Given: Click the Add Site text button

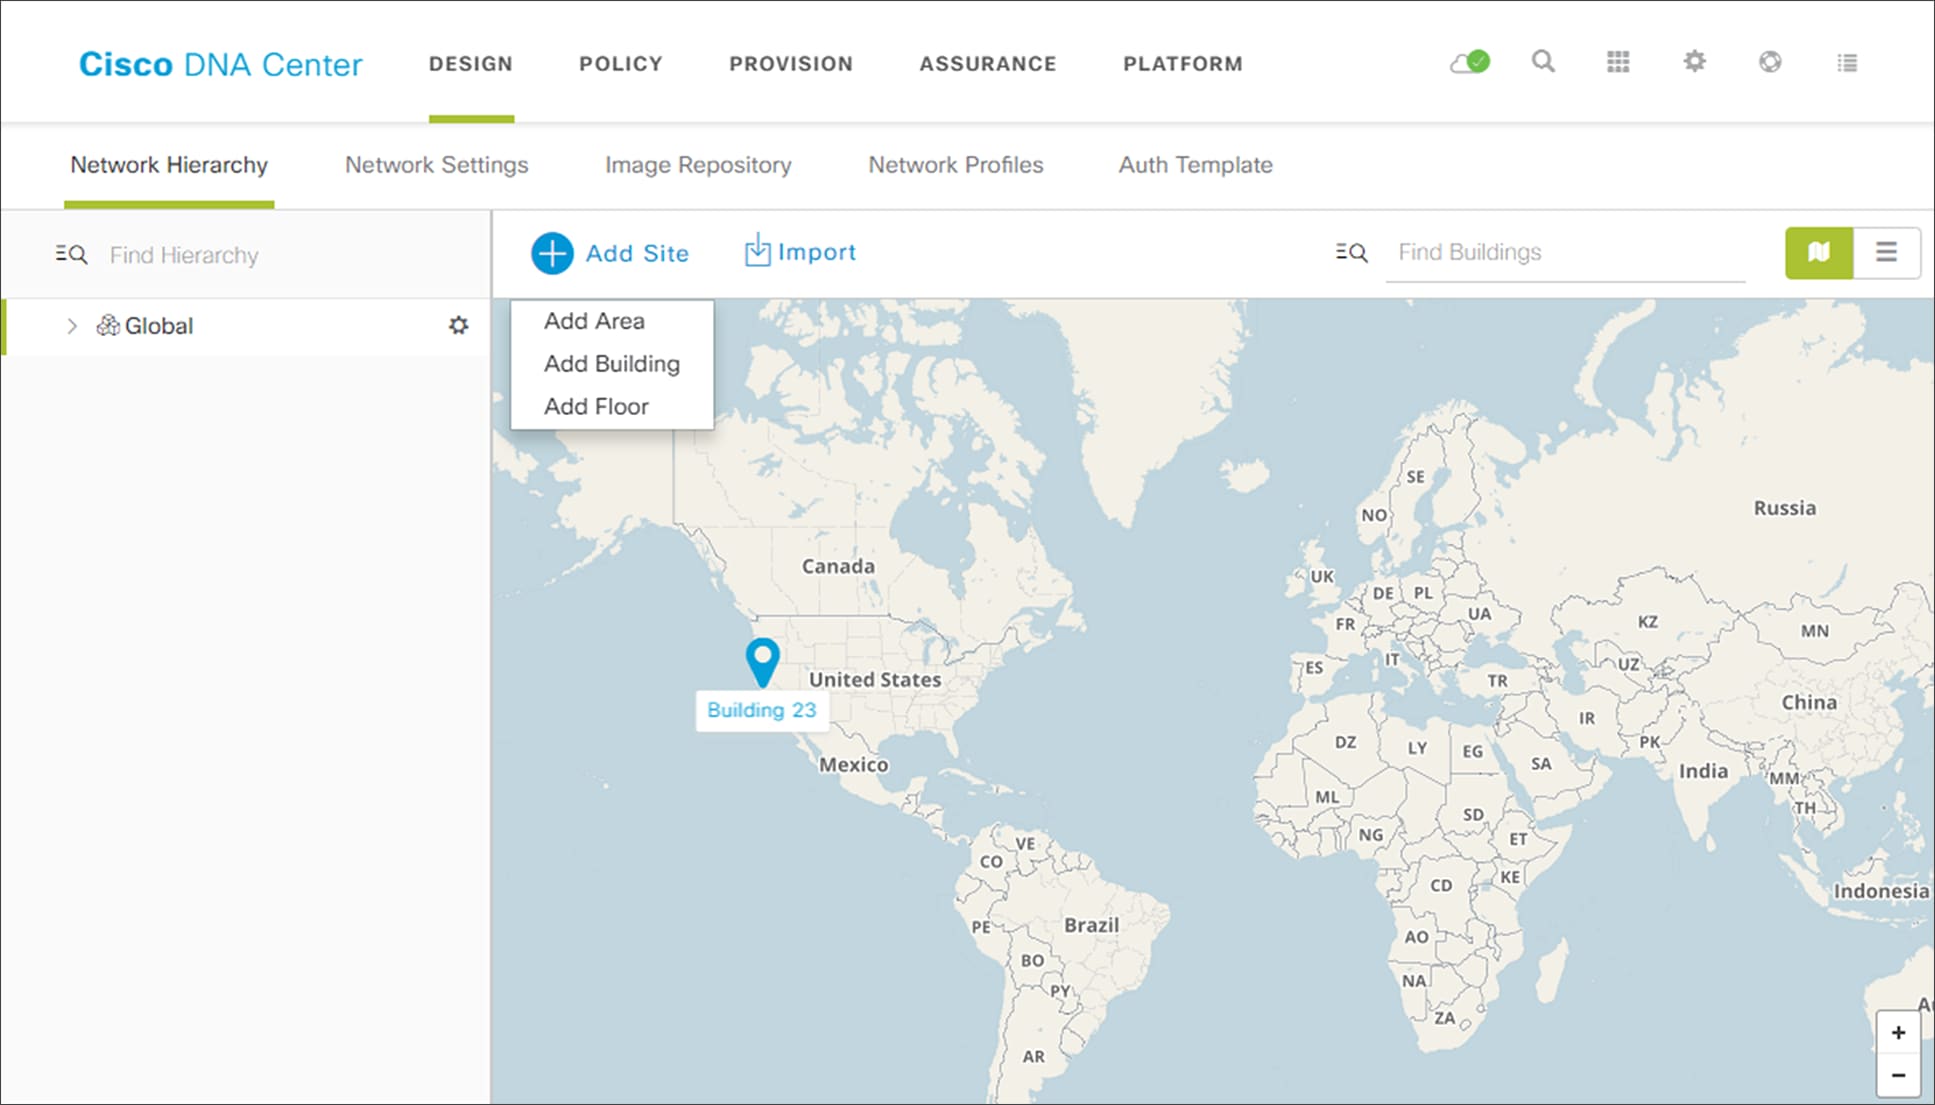Looking at the screenshot, I should coord(637,253).
